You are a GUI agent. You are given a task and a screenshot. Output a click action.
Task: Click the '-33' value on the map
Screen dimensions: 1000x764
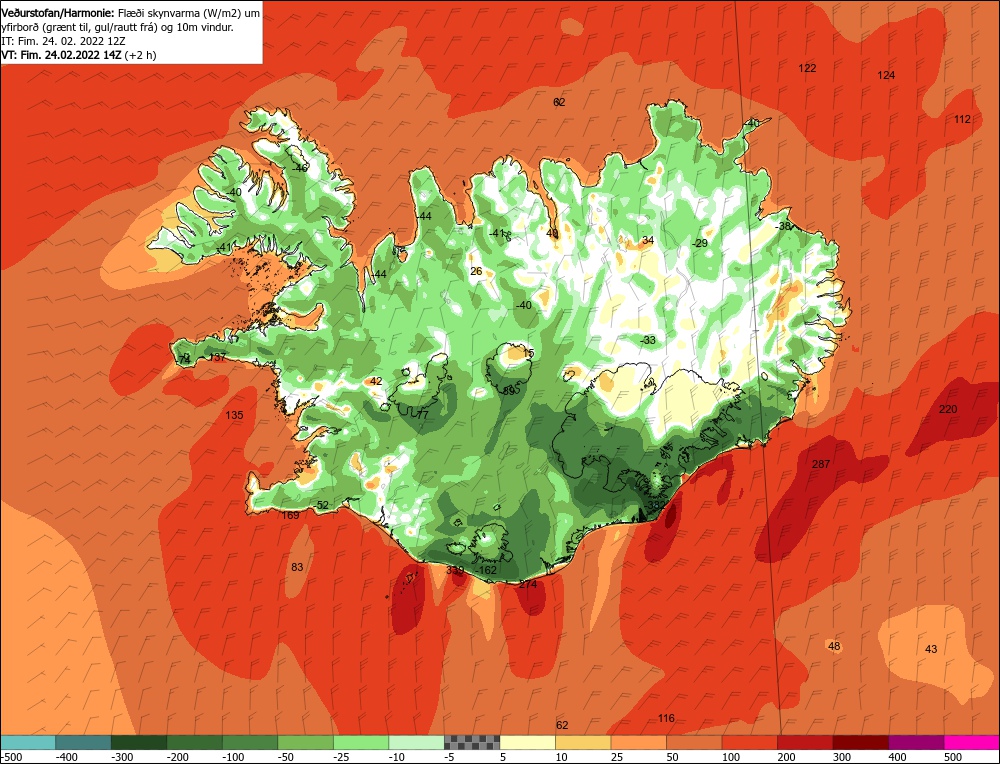tap(648, 341)
